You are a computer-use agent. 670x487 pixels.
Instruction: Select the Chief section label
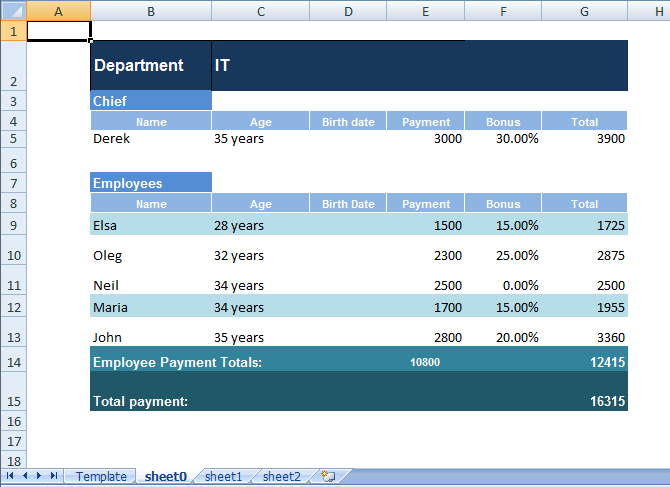151,101
